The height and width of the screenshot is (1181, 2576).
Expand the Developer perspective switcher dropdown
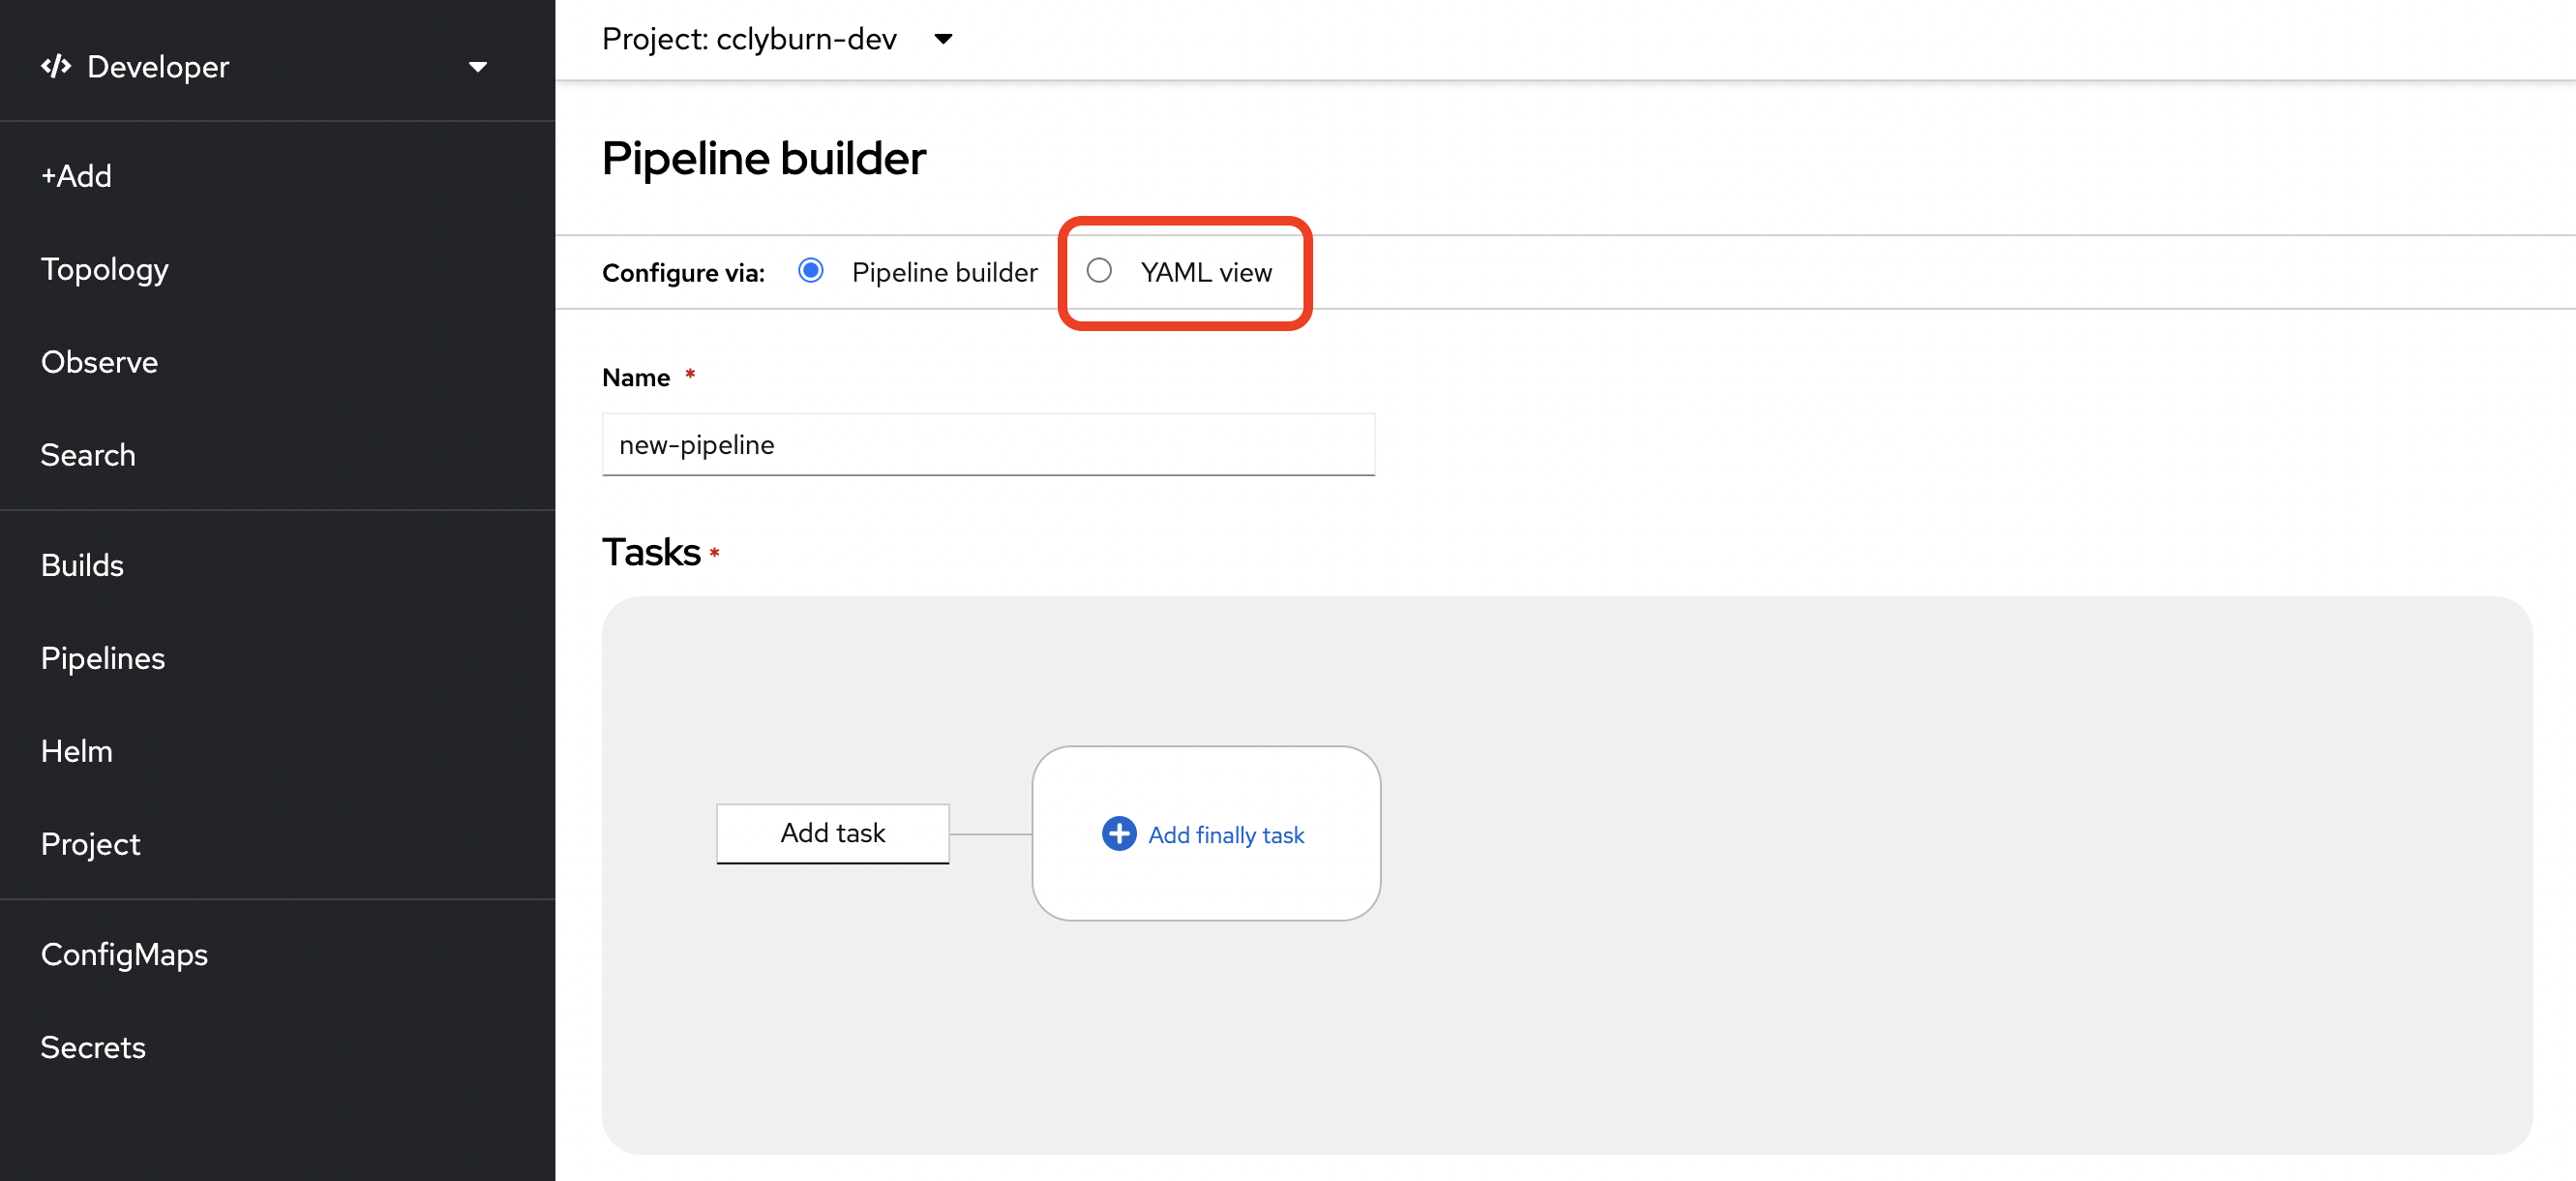tap(477, 67)
